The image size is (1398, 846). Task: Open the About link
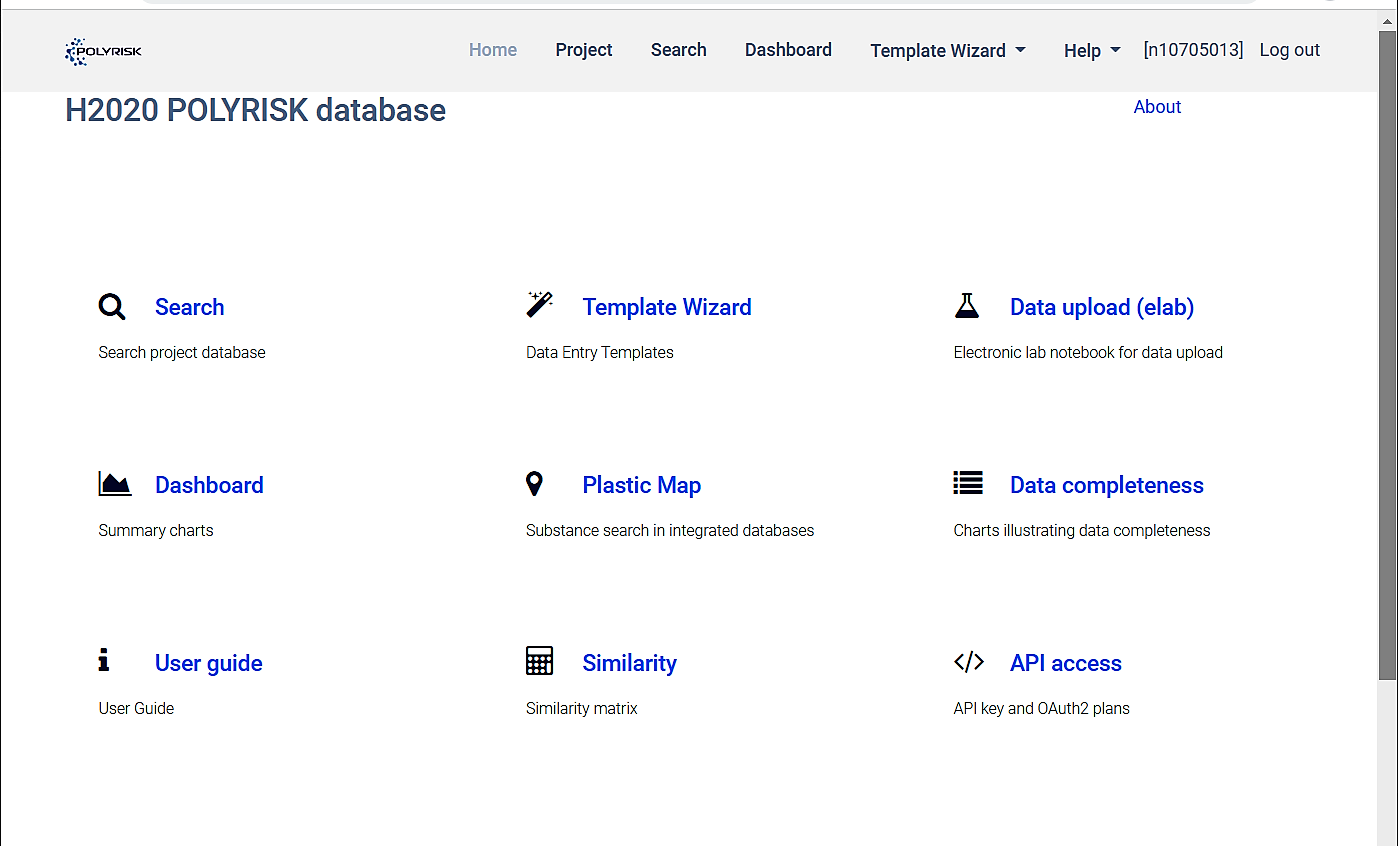[x=1157, y=107]
